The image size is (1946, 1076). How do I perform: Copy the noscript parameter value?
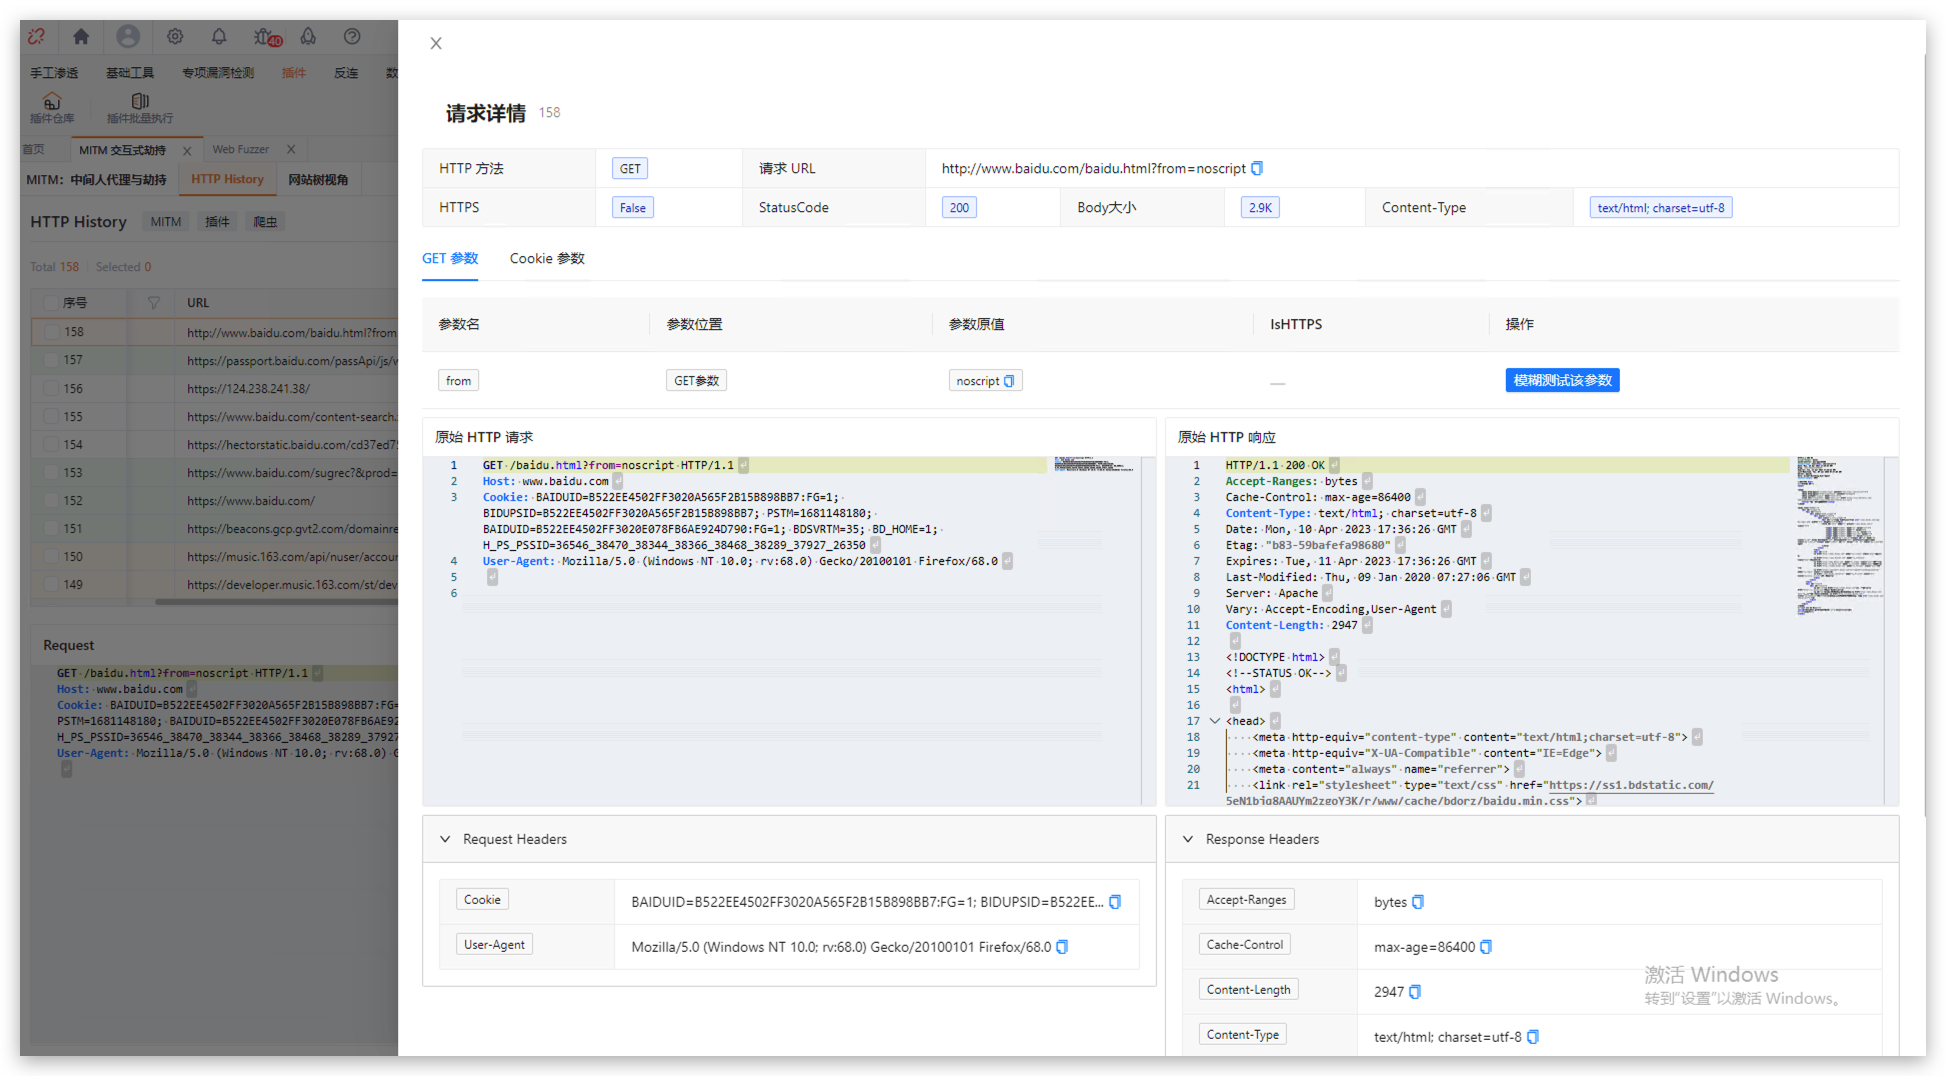tap(1009, 381)
